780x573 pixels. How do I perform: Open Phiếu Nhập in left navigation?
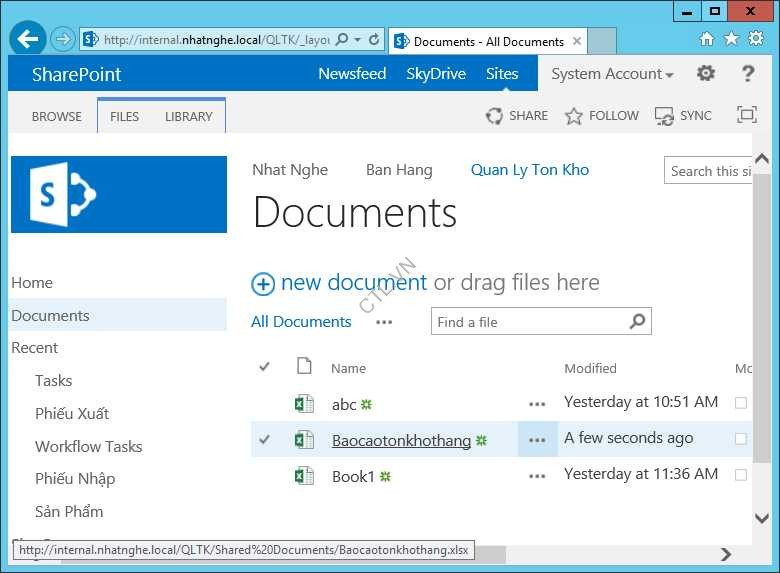point(75,478)
